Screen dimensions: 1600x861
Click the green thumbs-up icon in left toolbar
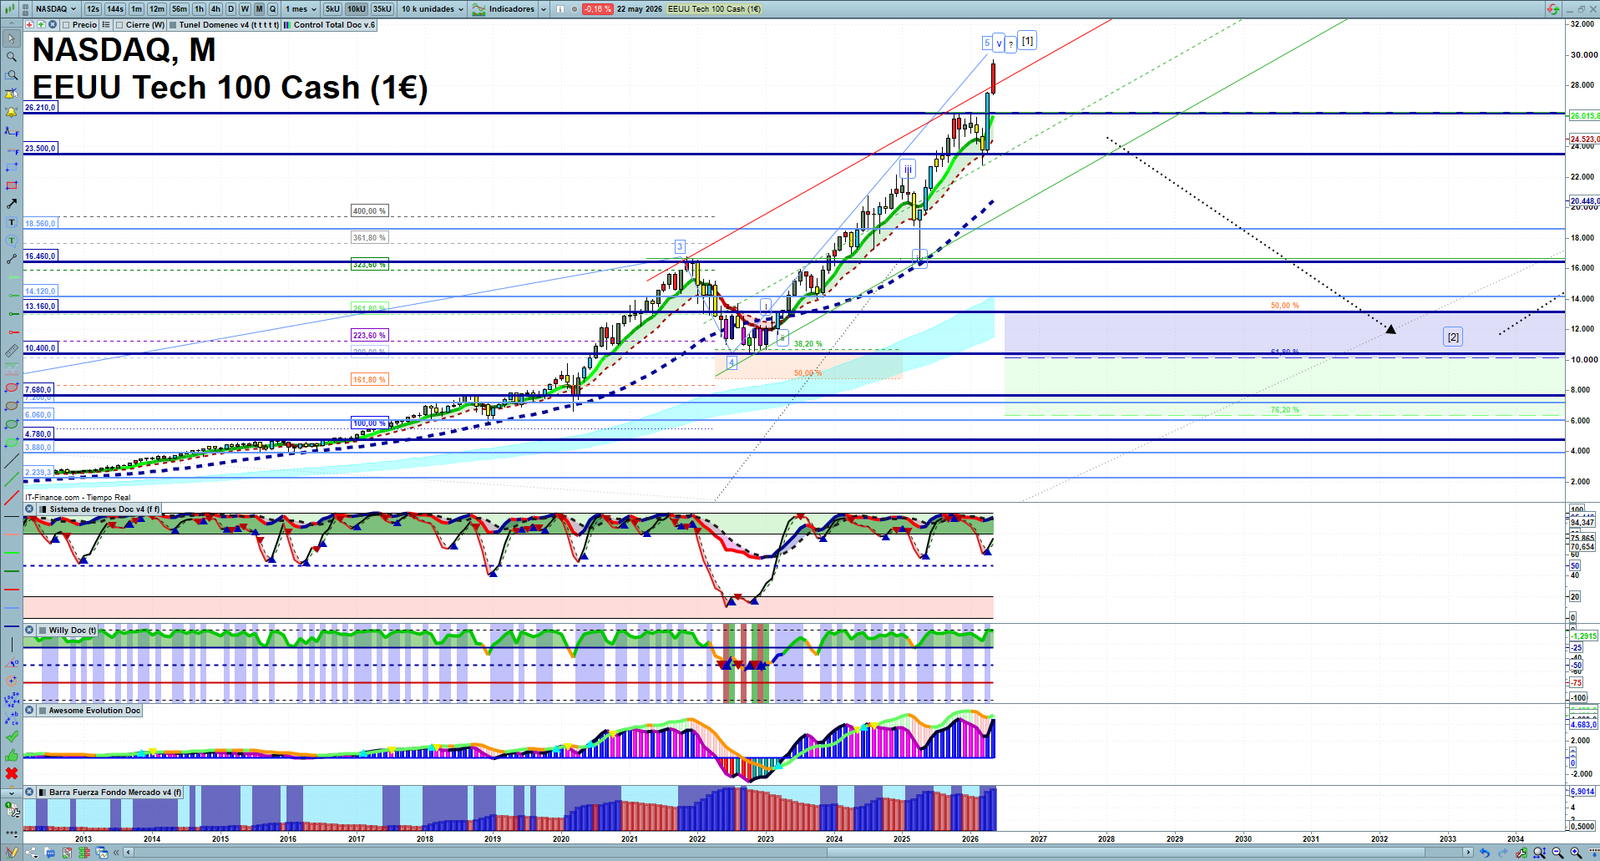(12, 755)
